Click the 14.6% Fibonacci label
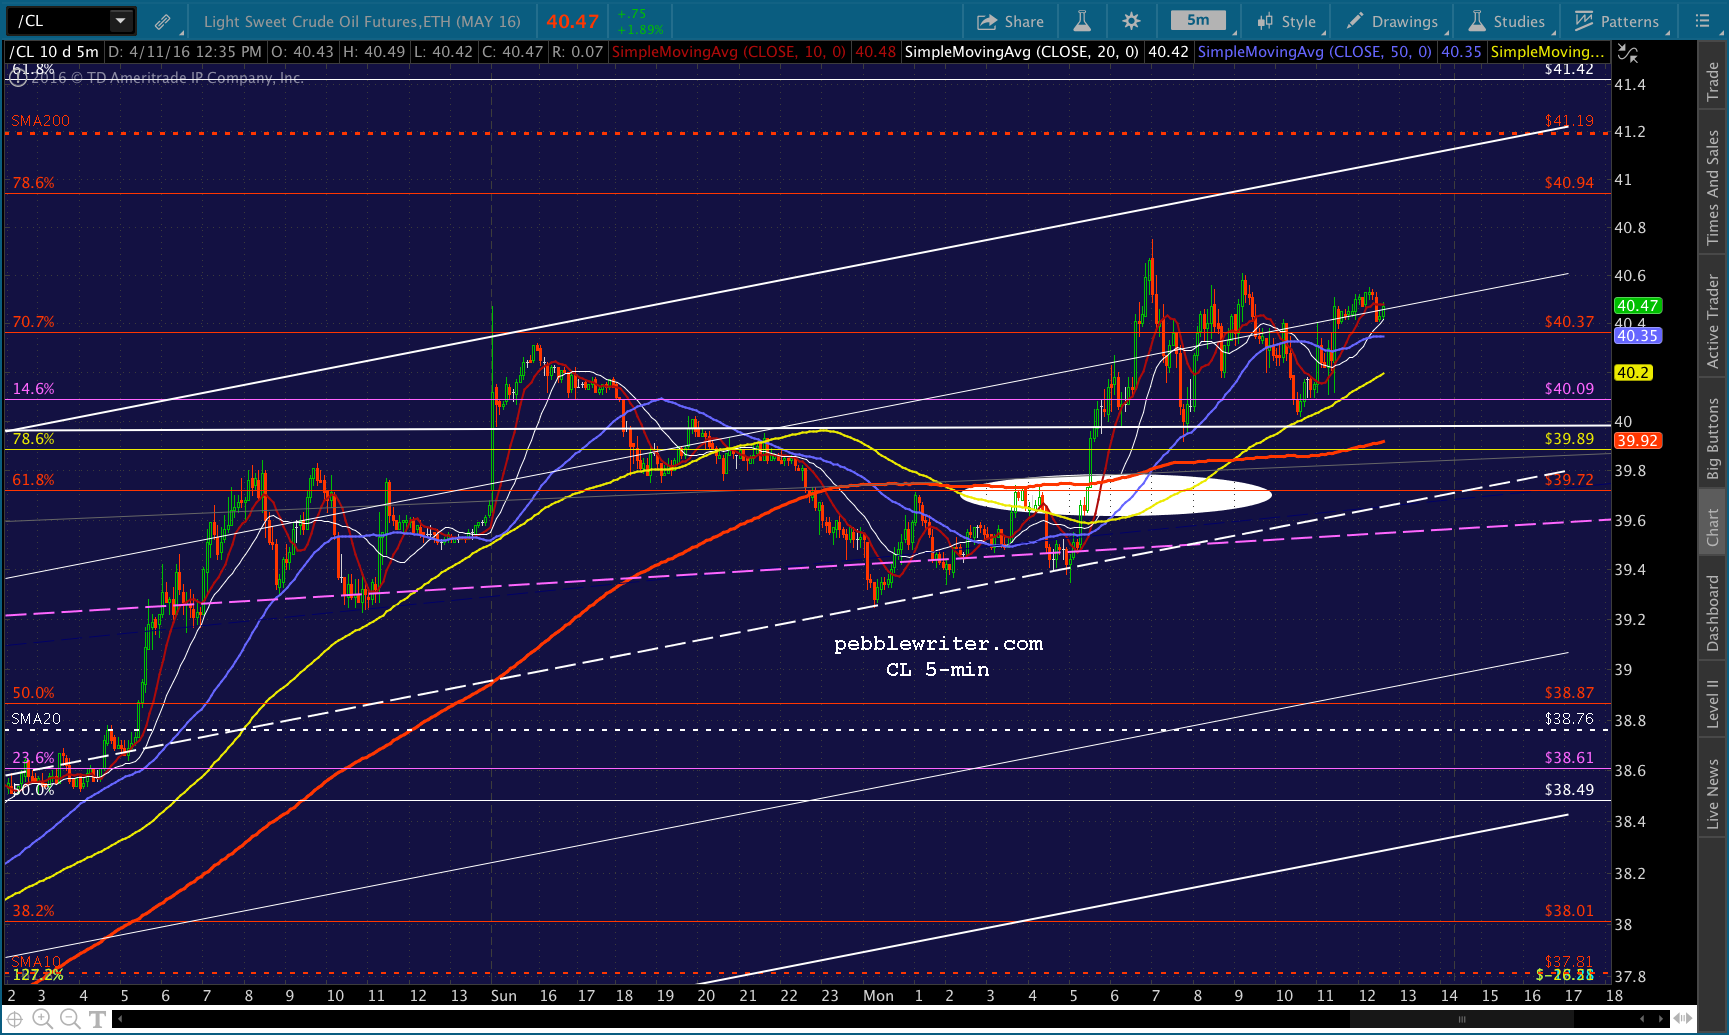Image resolution: width=1729 pixels, height=1035 pixels. coord(33,389)
